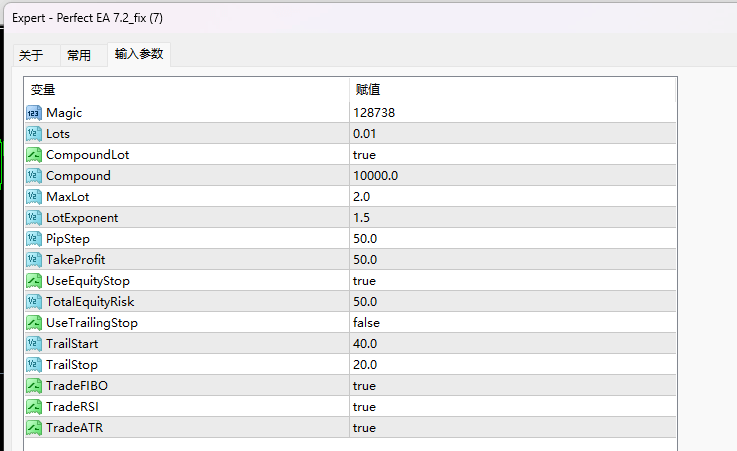The image size is (737, 451).
Task: Toggle the UseTrailingStop false value
Action: click(x=366, y=323)
